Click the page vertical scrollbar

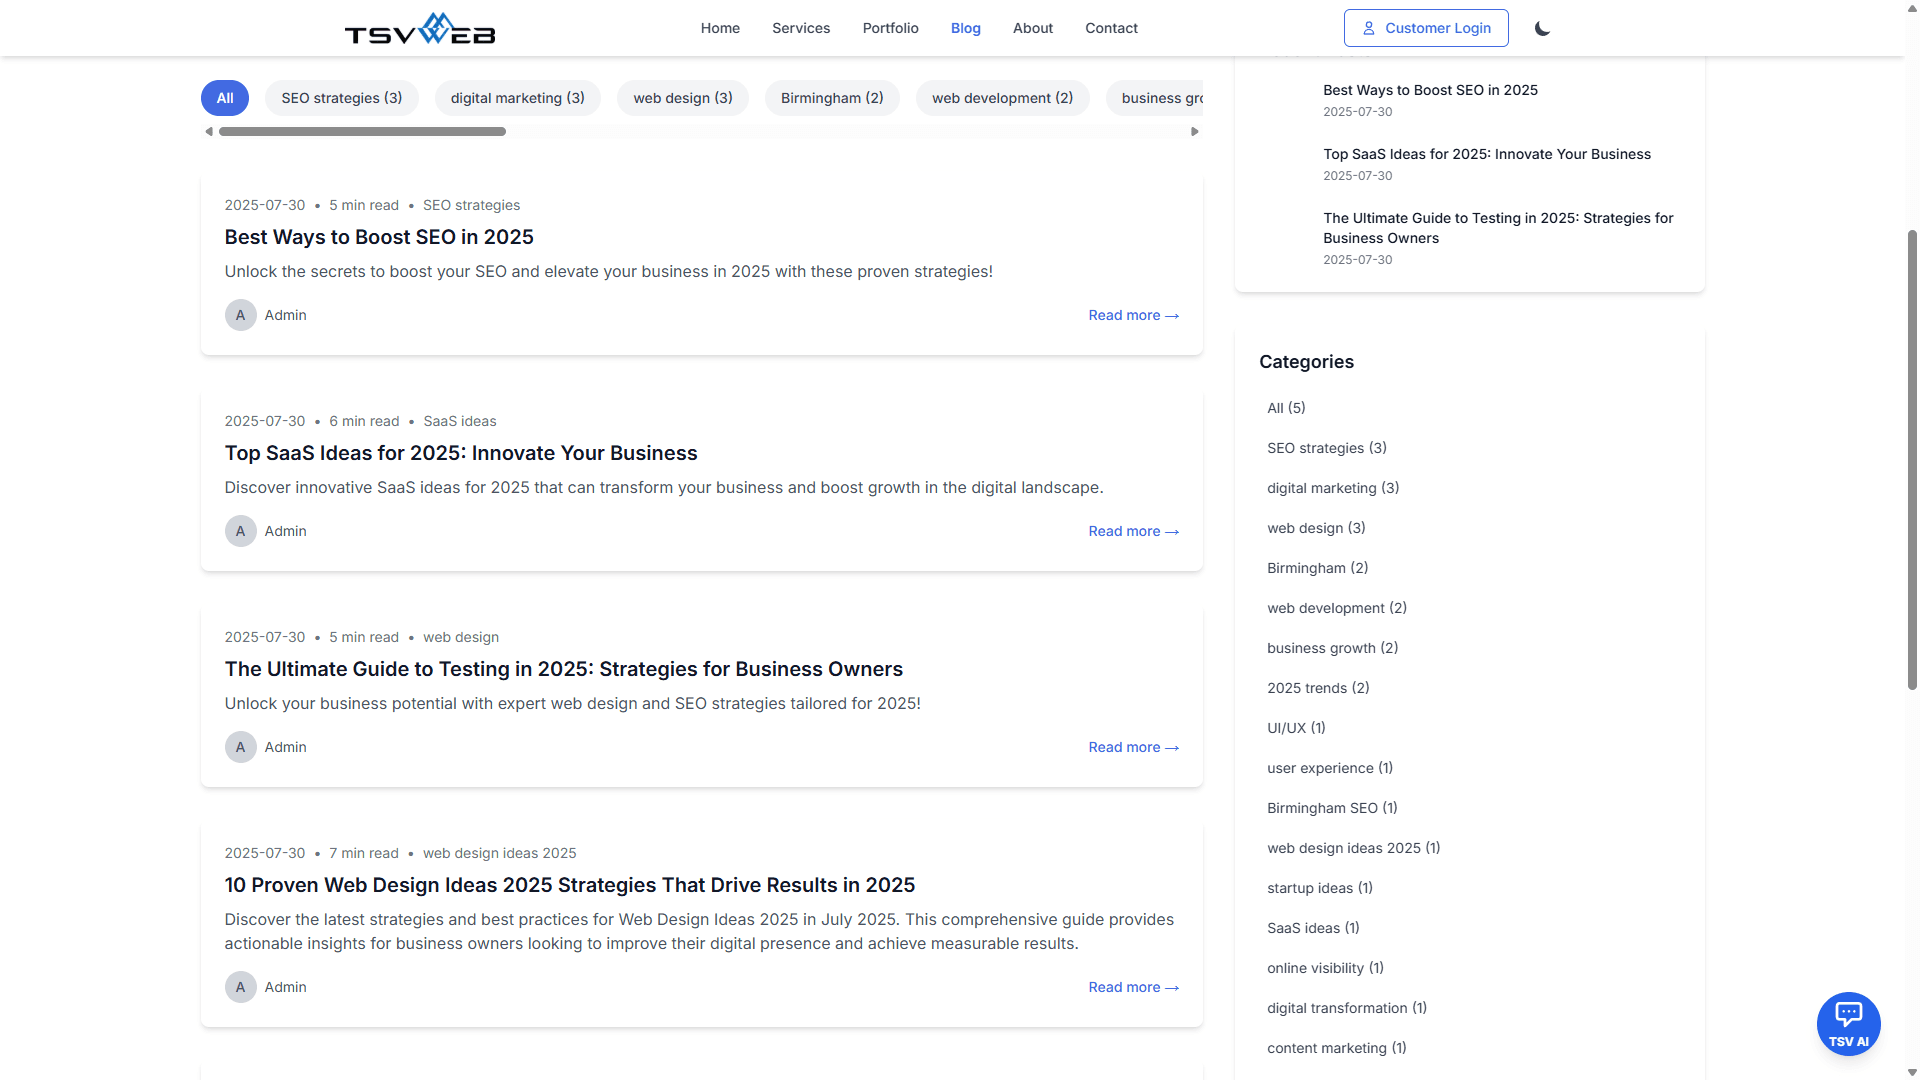click(1912, 460)
